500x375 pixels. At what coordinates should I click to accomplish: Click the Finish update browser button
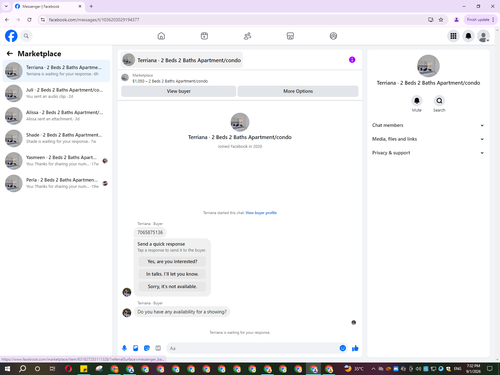(x=480, y=20)
